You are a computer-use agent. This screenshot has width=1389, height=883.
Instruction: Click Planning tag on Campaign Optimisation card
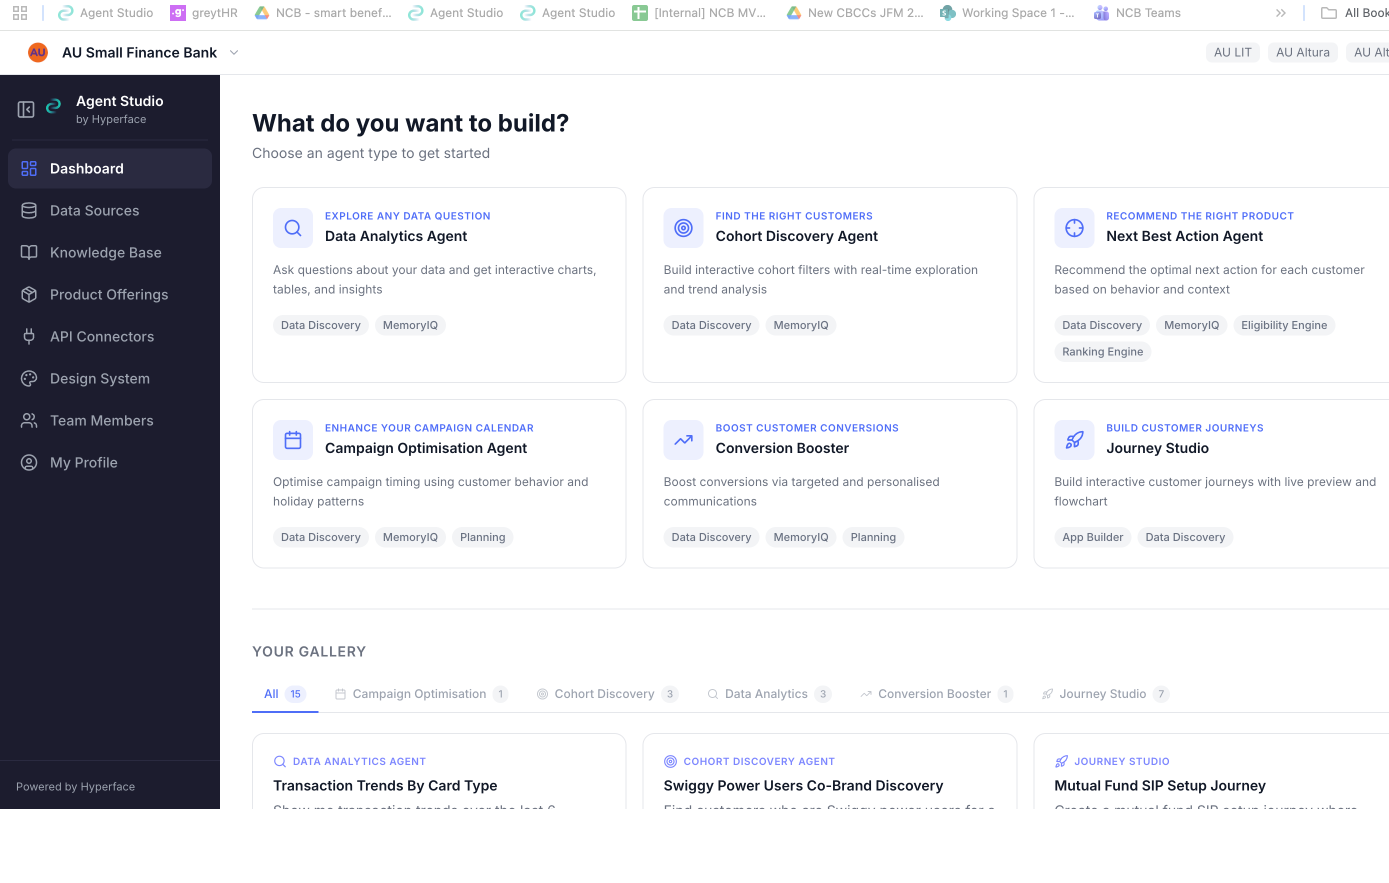(482, 537)
